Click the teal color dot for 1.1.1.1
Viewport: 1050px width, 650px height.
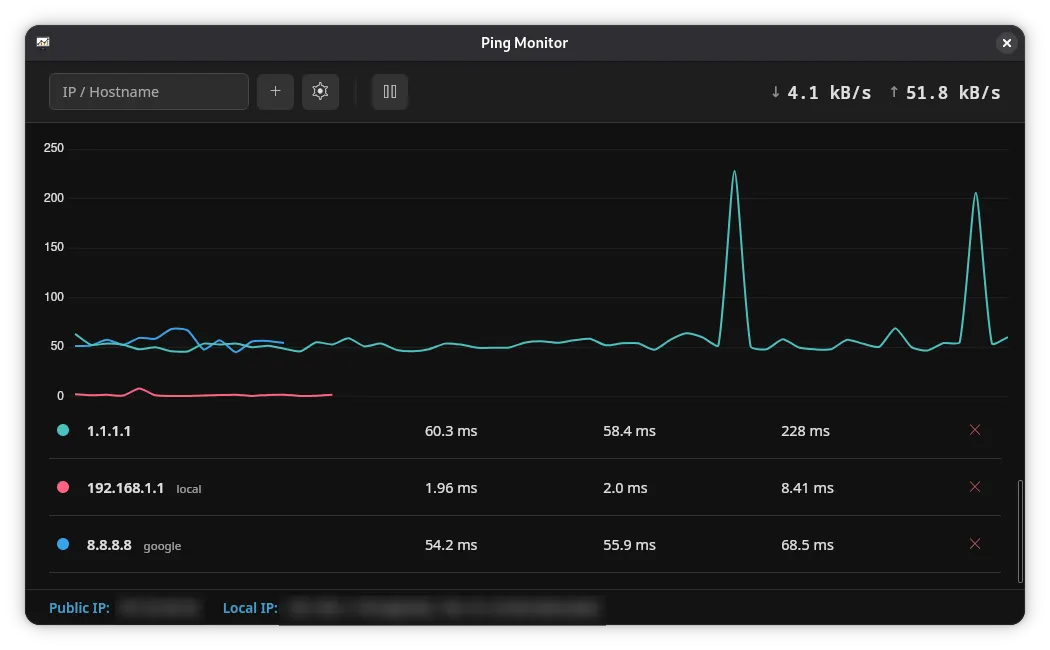pos(63,430)
